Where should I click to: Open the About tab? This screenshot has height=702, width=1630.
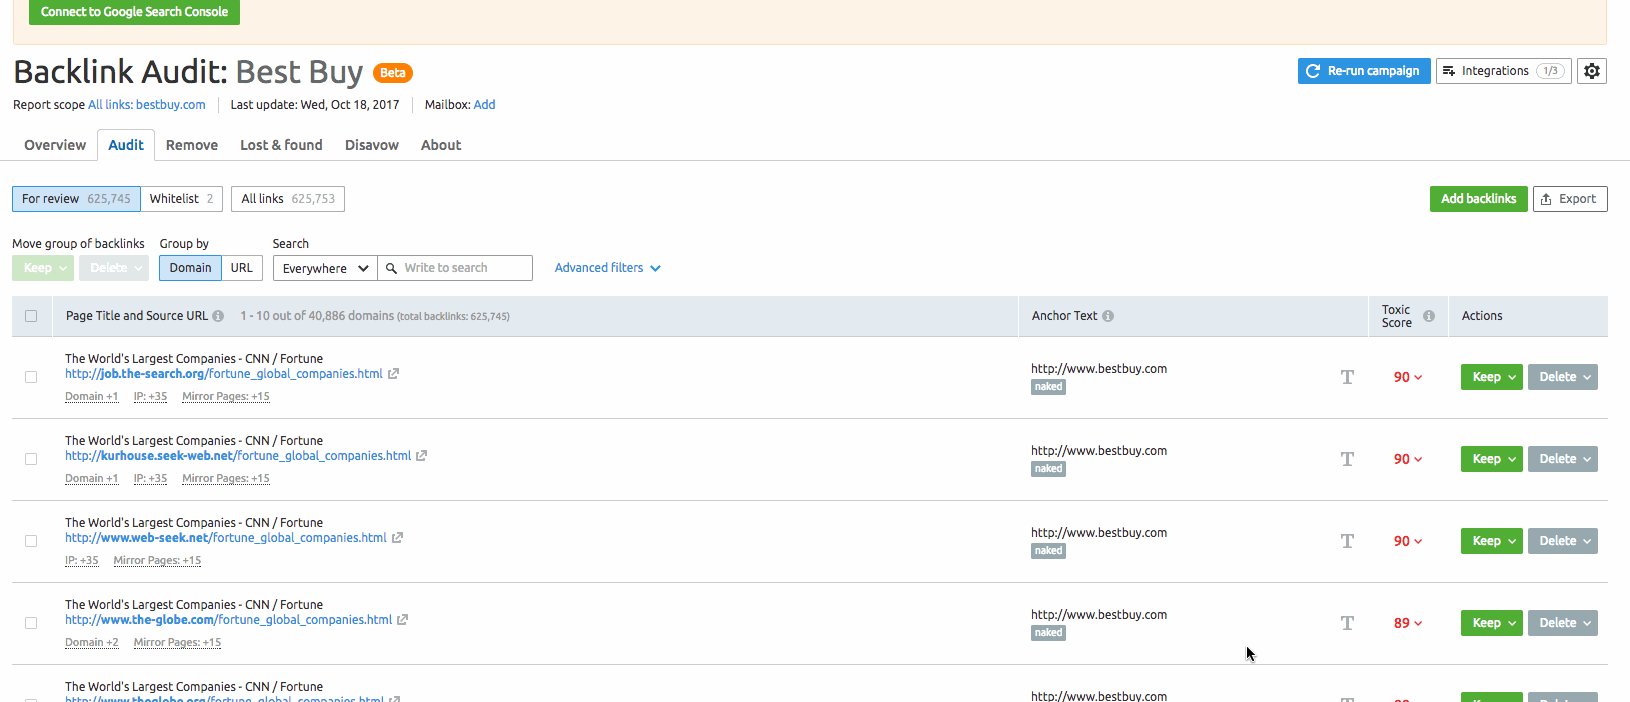(441, 145)
